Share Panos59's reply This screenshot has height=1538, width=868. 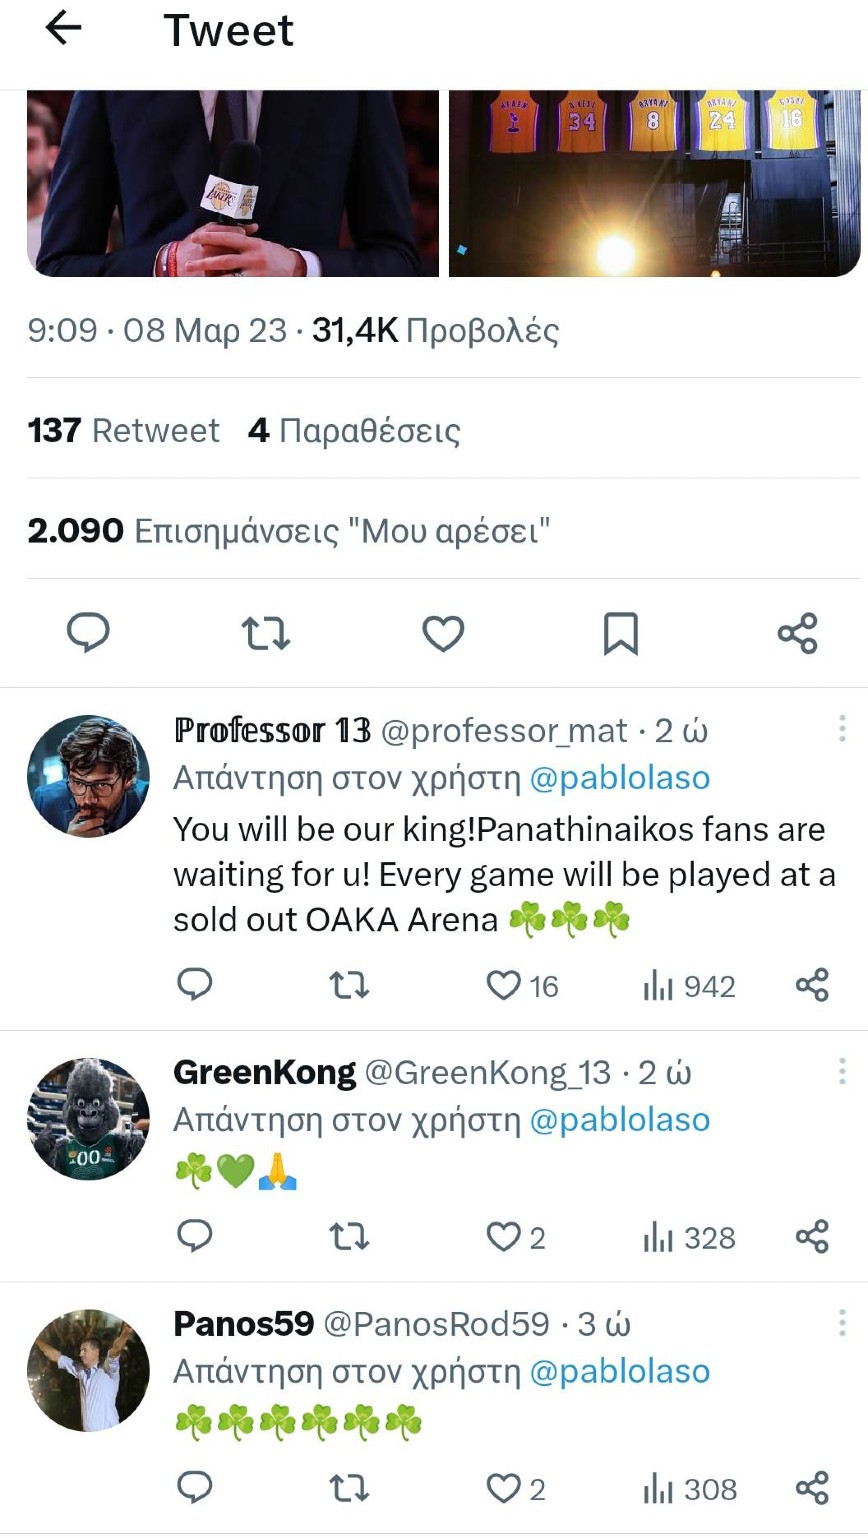tap(812, 1489)
